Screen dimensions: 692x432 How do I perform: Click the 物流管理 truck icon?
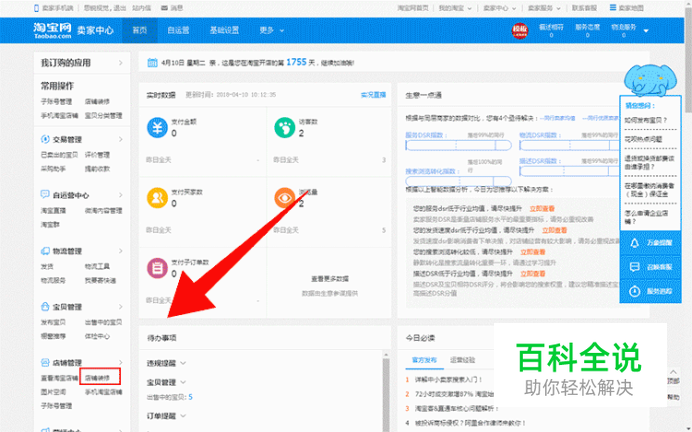coord(45,251)
